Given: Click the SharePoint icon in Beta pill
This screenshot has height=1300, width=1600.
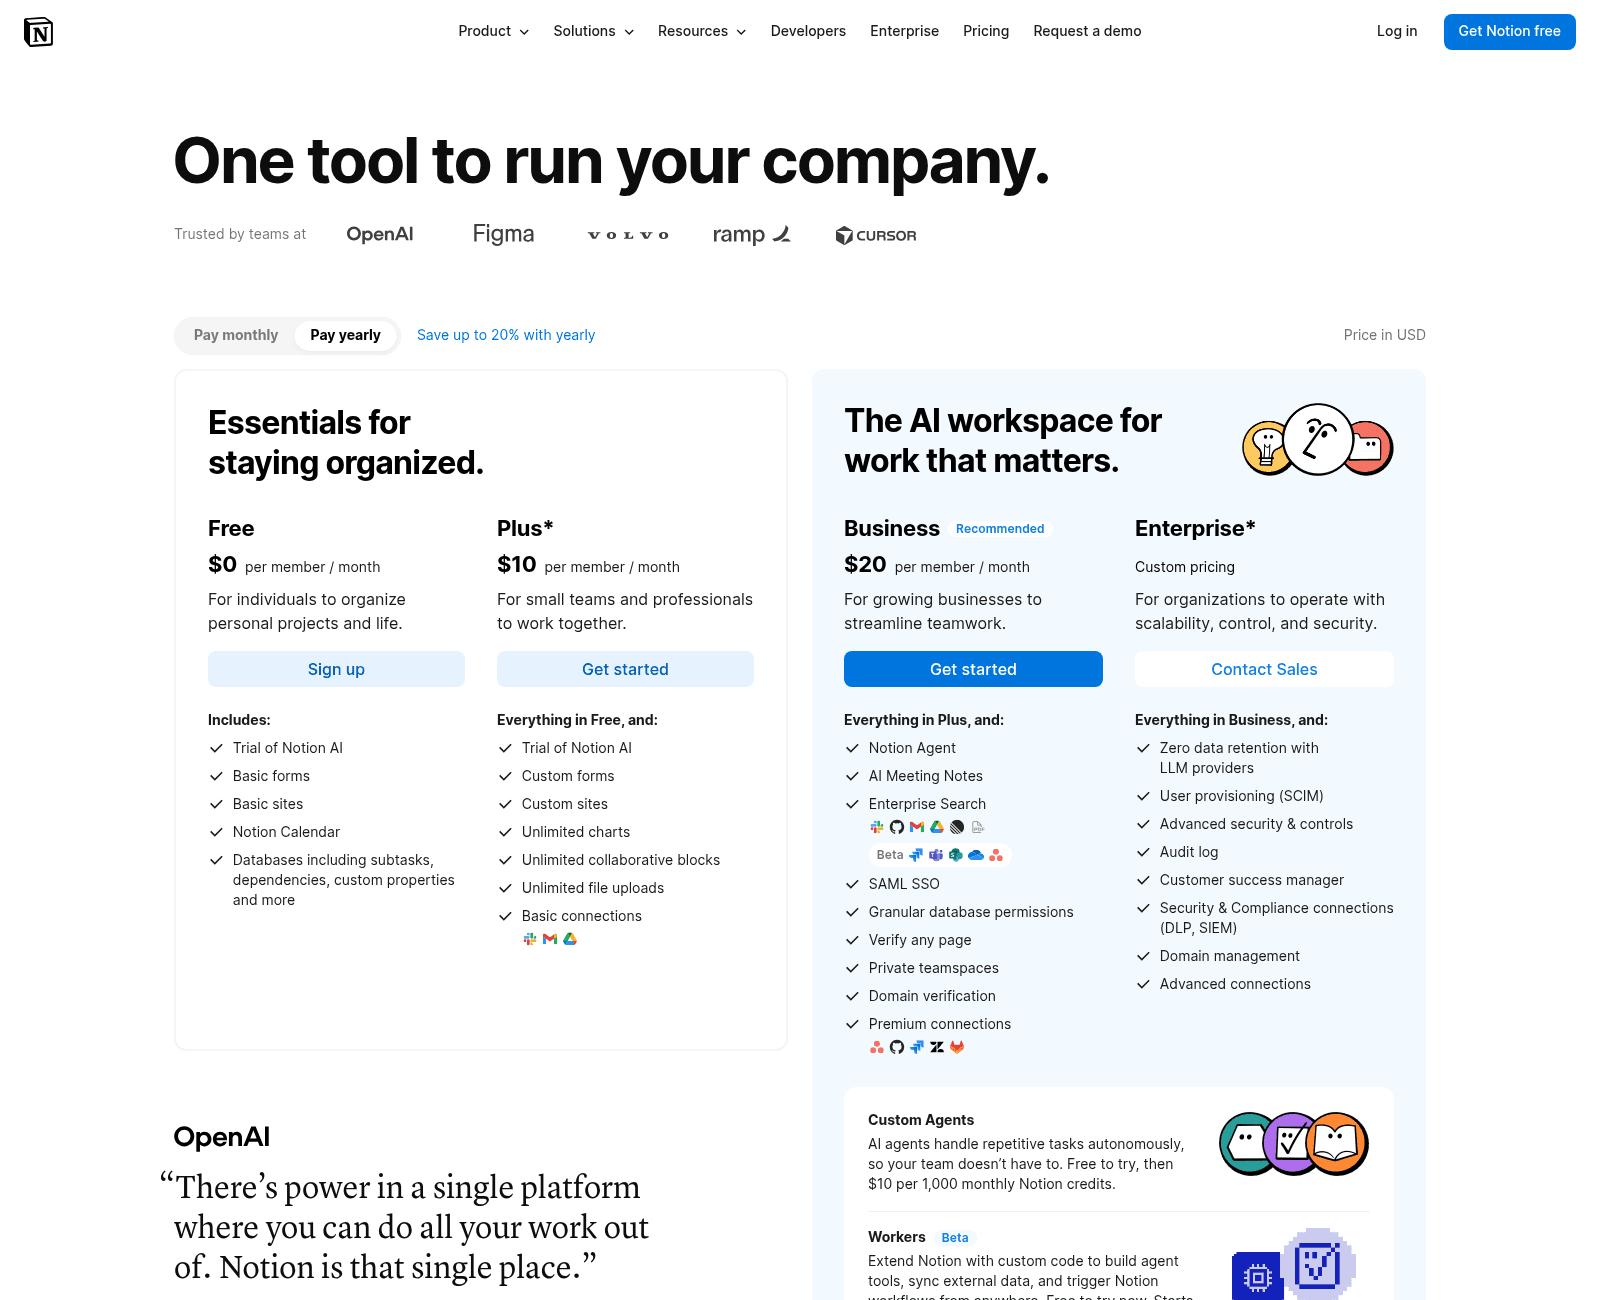Looking at the screenshot, I should 956,855.
